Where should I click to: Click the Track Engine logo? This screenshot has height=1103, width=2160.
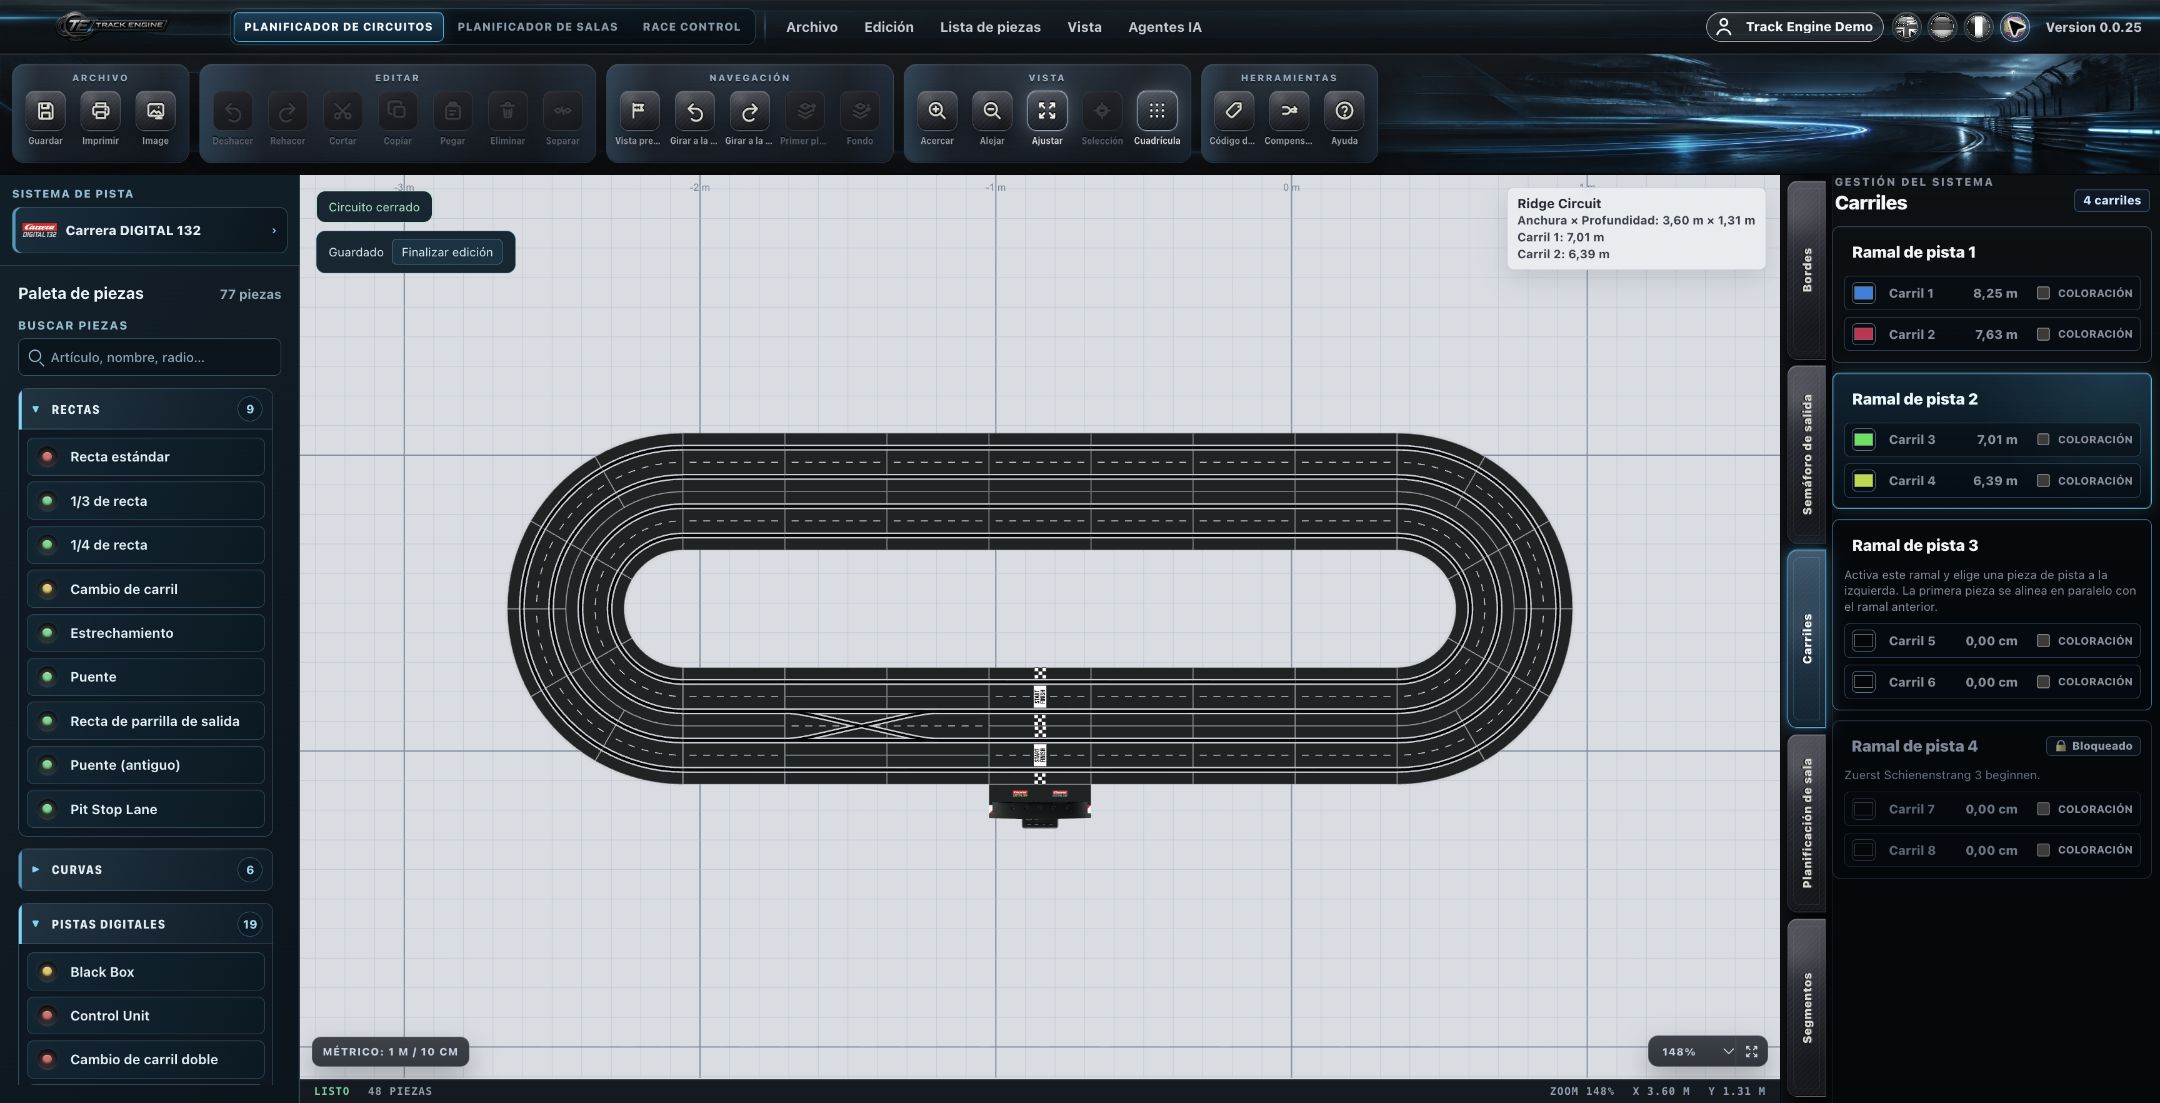pos(112,26)
